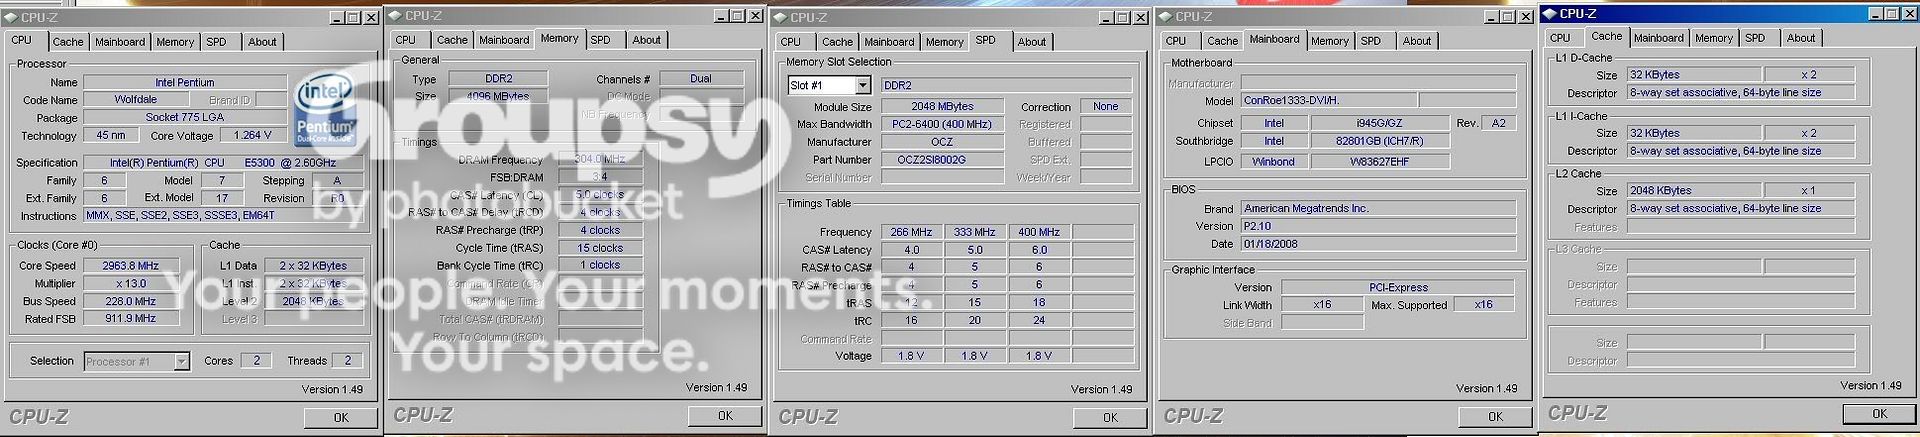Open the Mainboard tab in the Cache-tab window
The width and height of the screenshot is (1920, 437).
(x=1659, y=38)
